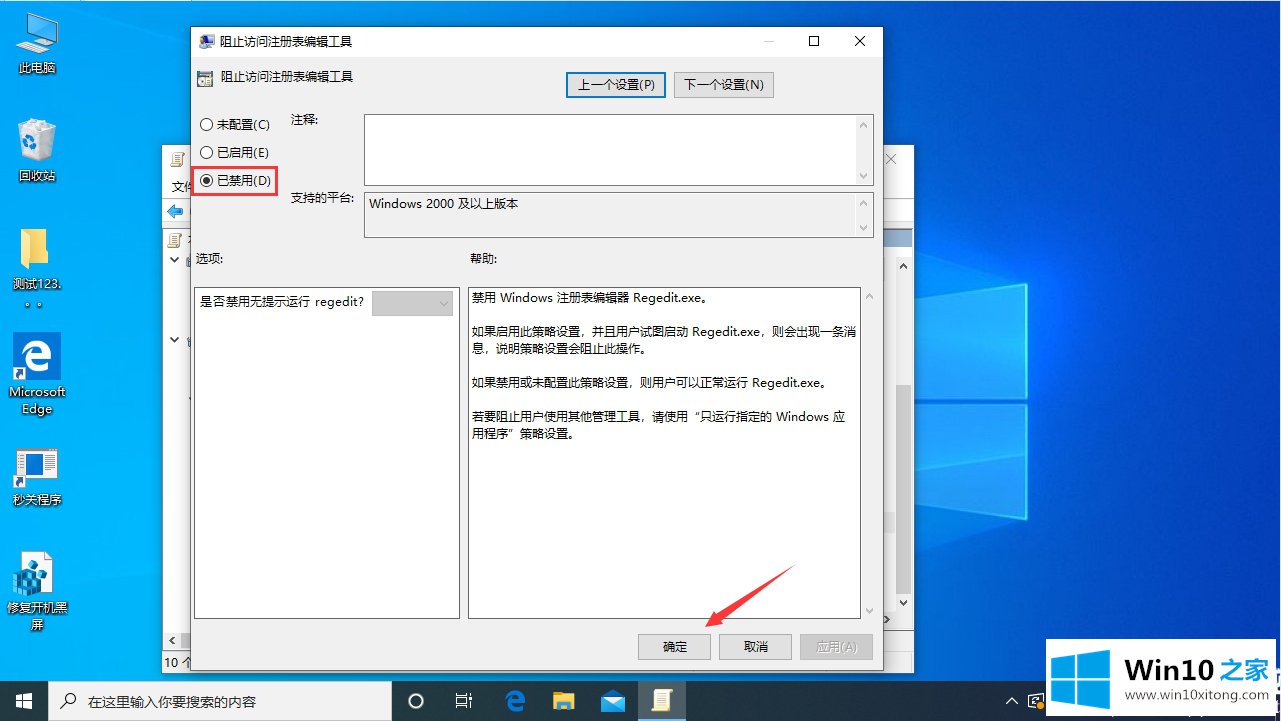Click the help panel scroll up arrow

coord(867,298)
